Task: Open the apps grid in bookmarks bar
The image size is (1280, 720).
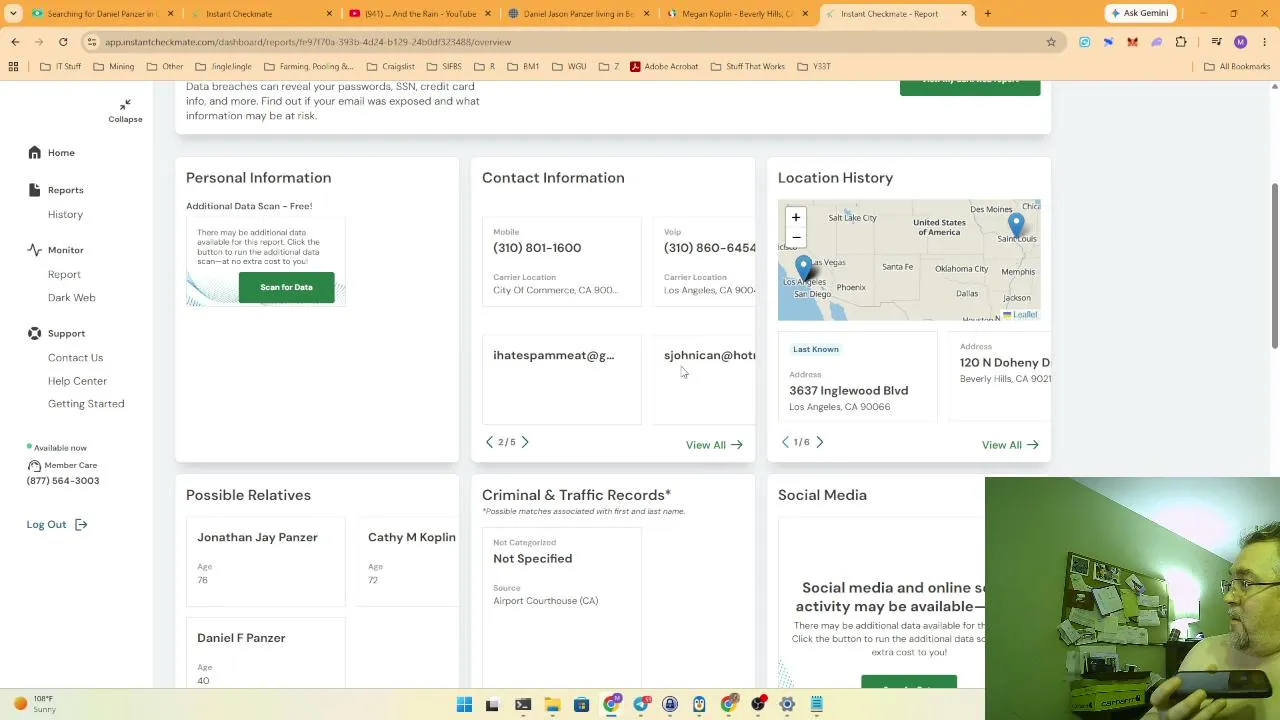Action: point(13,67)
